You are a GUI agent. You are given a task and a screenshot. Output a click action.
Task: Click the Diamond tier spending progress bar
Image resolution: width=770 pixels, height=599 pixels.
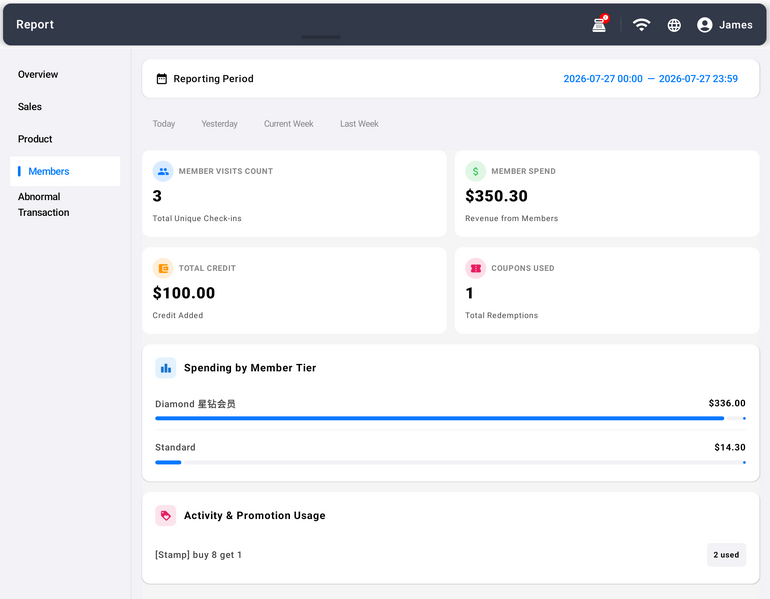[x=450, y=418]
